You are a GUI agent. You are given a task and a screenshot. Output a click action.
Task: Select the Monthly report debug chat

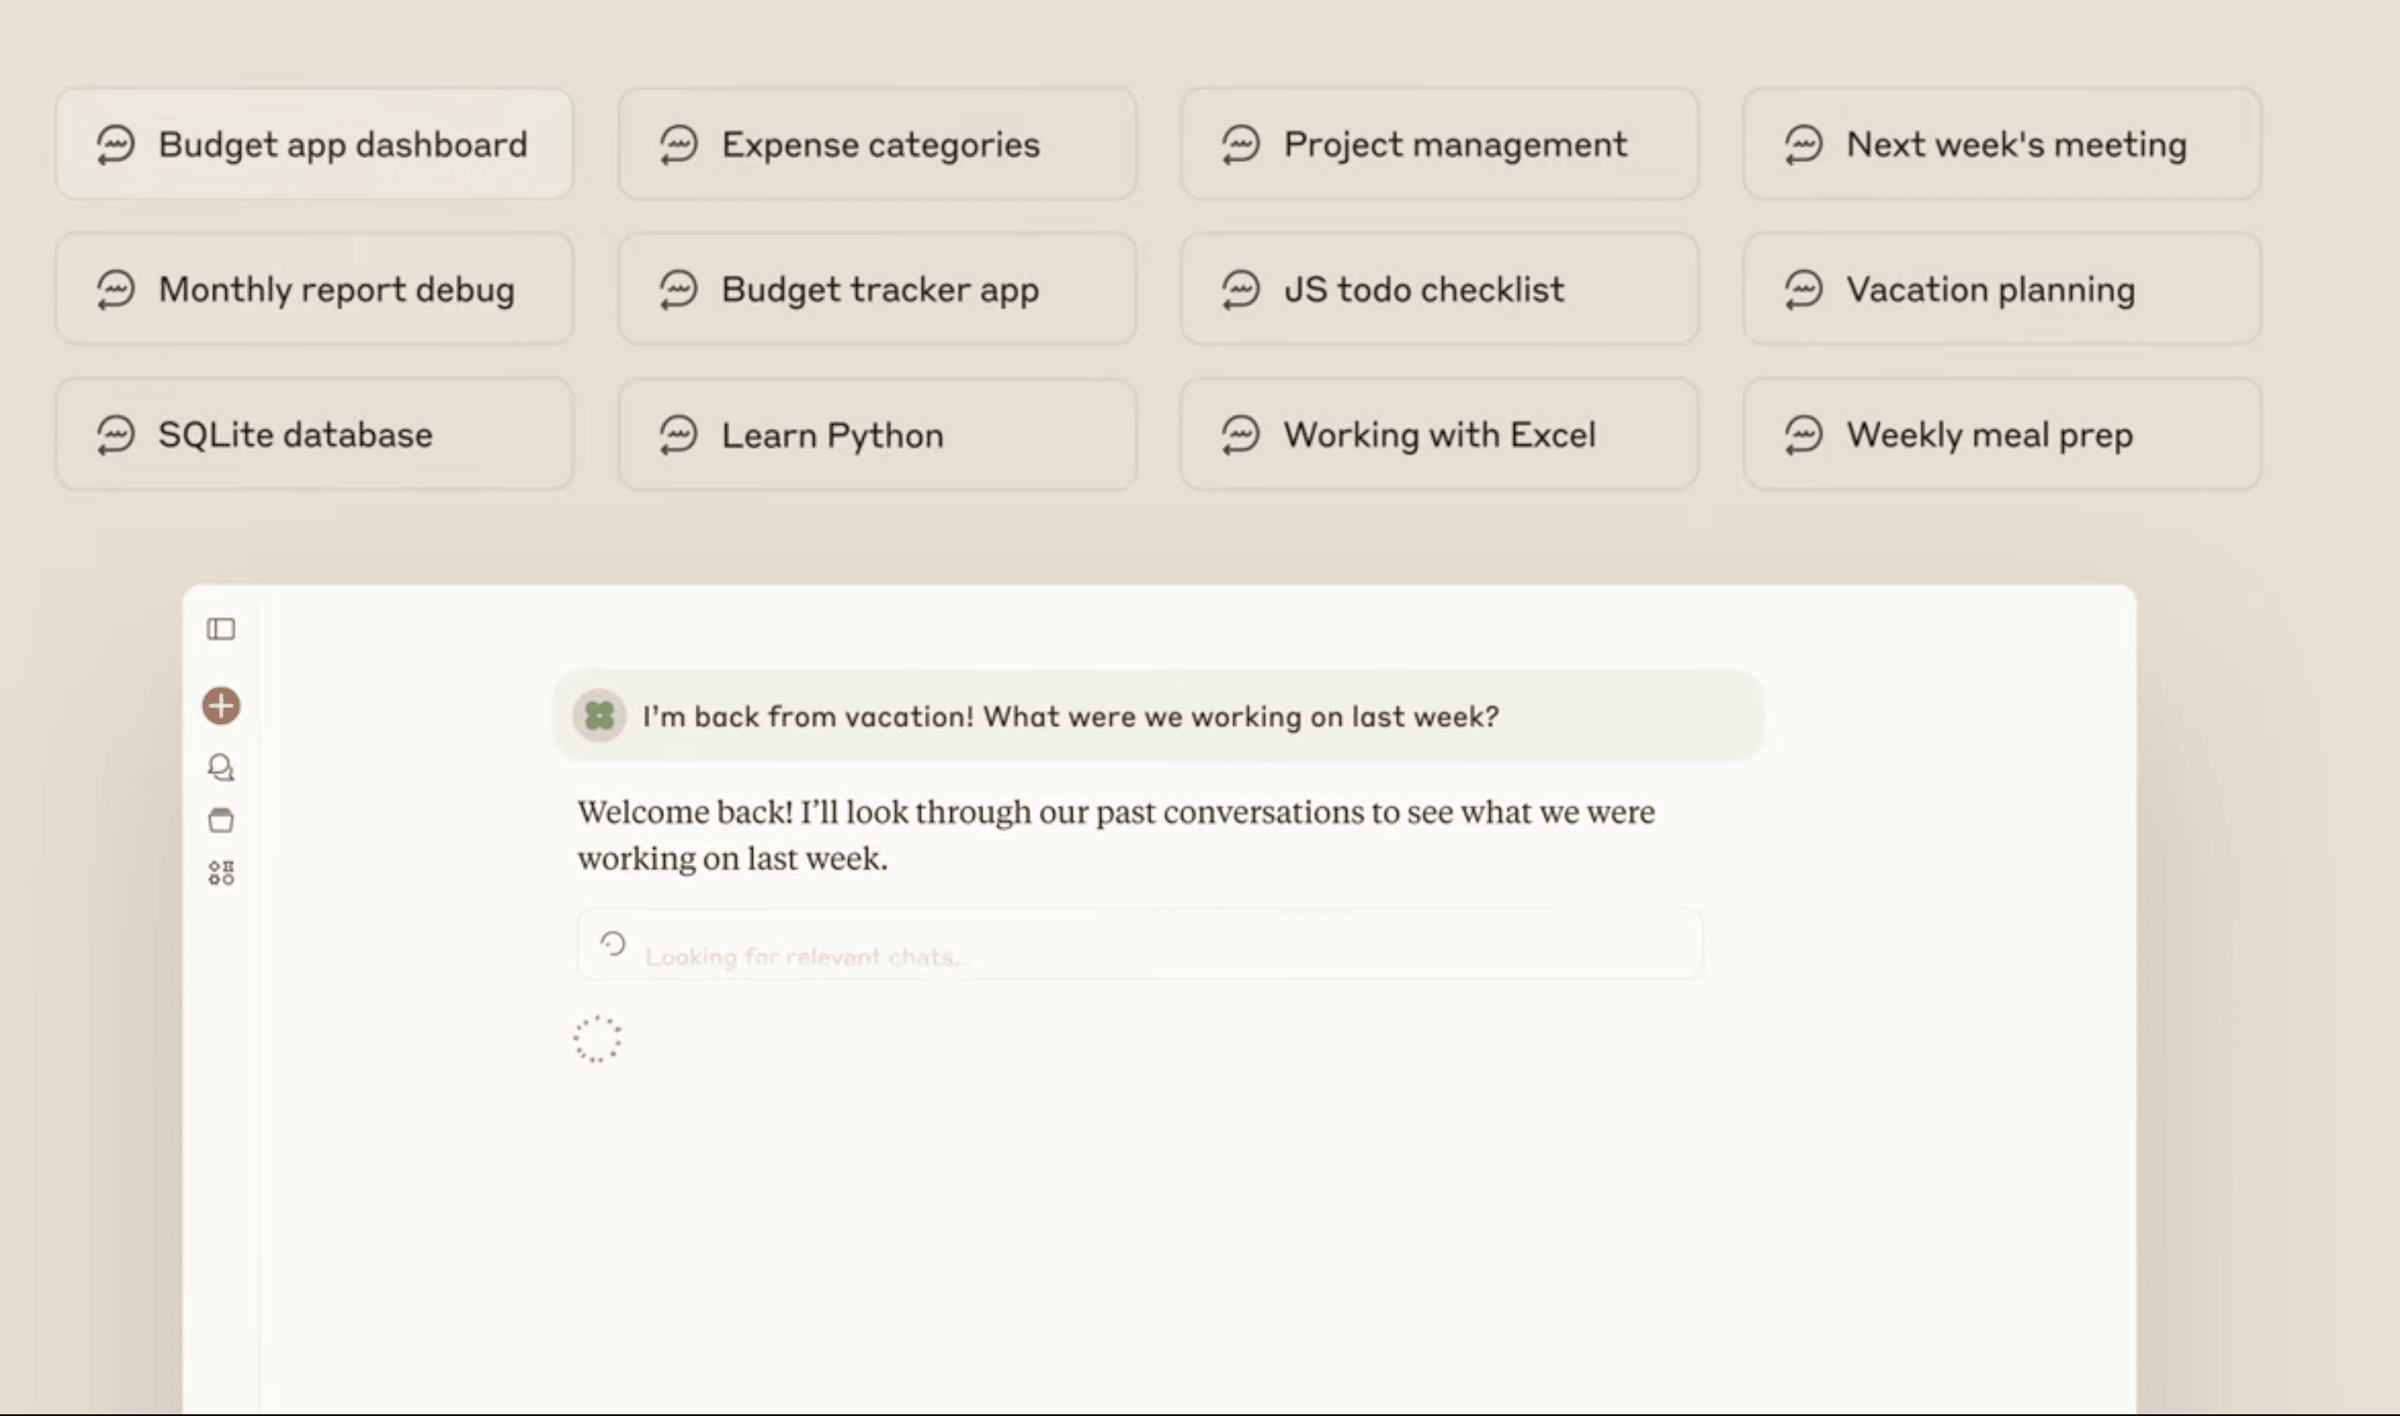click(314, 289)
